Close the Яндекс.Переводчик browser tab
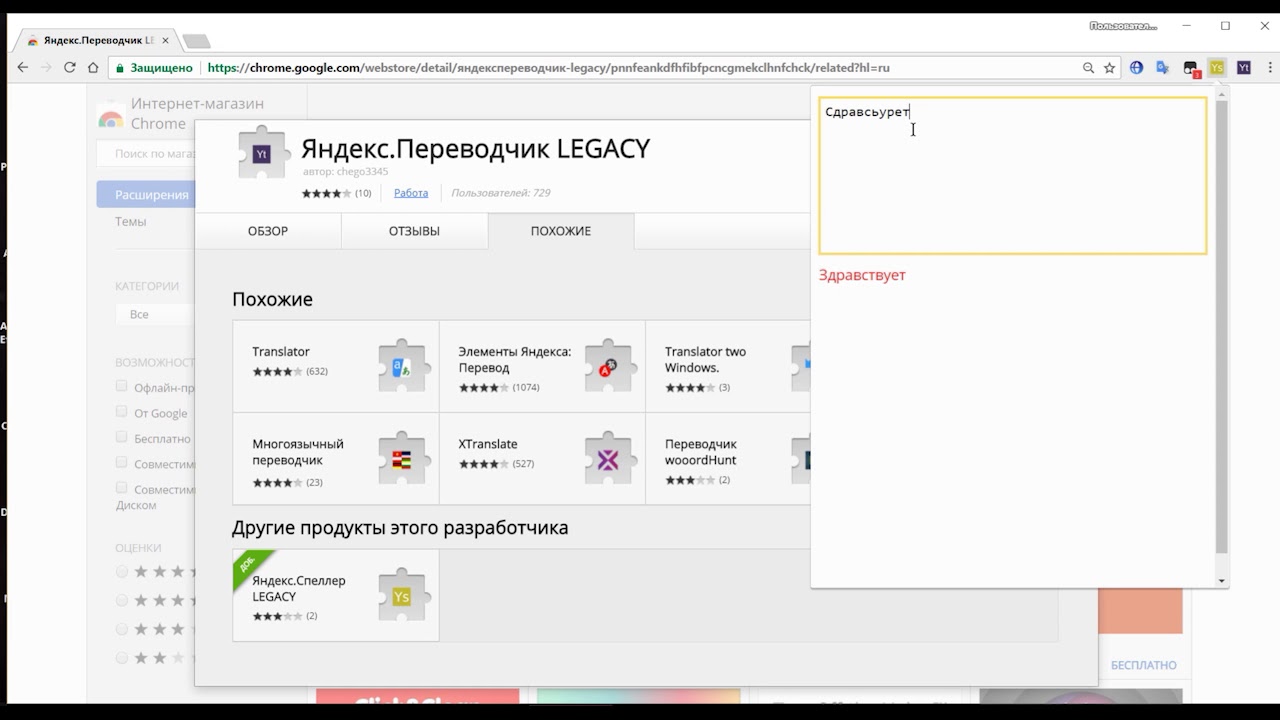 coord(166,40)
